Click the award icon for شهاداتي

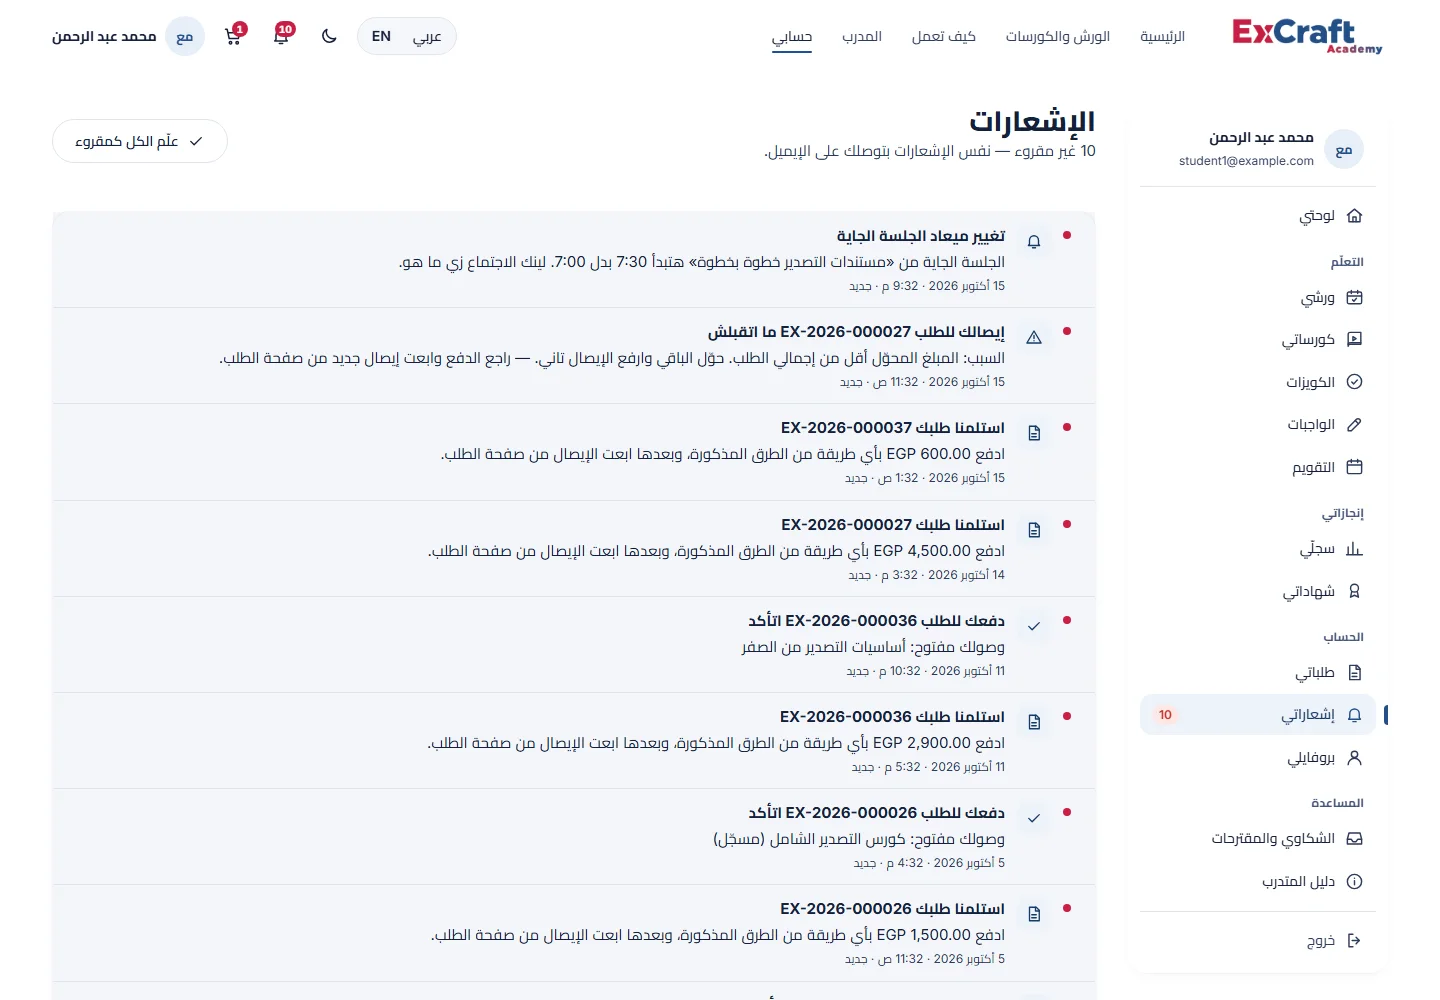click(1355, 591)
